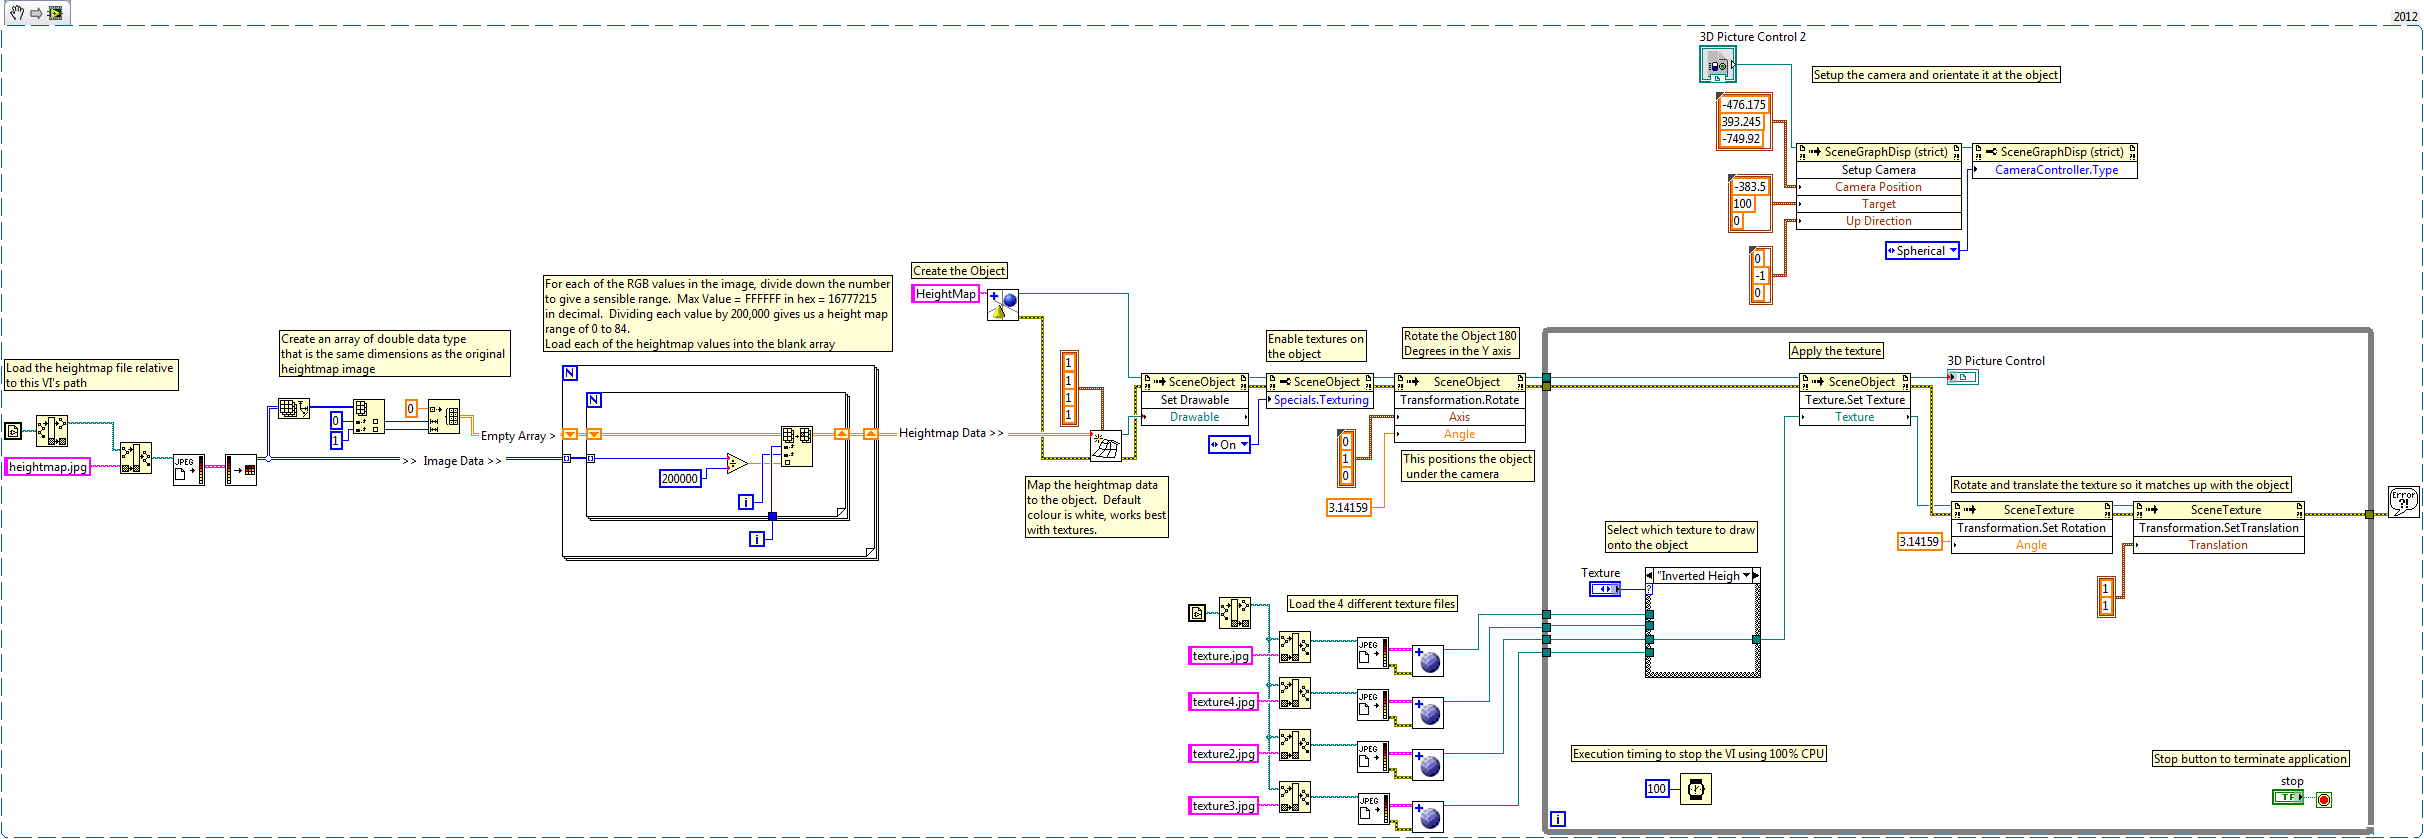The image size is (2424, 839).
Task: Click the texture3.jpg path constant
Action: click(1223, 806)
